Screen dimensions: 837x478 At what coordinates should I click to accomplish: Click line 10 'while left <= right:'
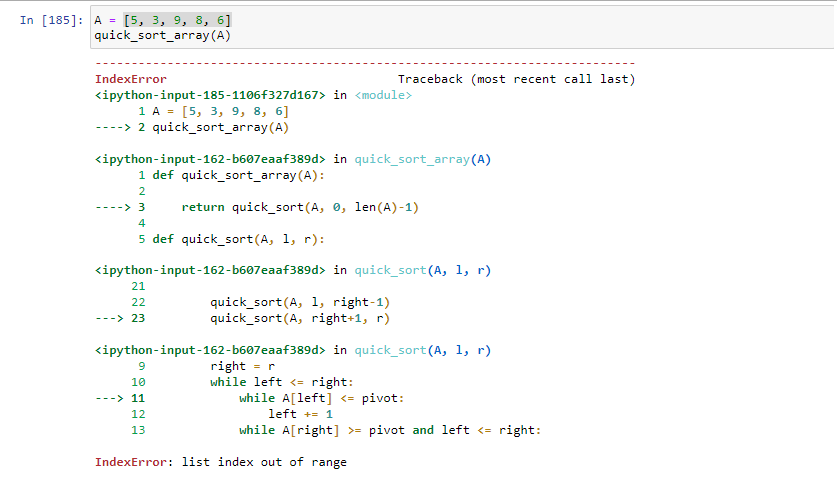[x=282, y=382]
